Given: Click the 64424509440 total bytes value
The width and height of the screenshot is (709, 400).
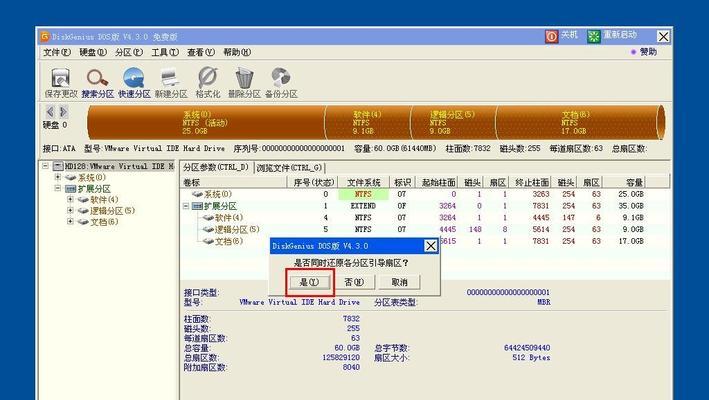Looking at the screenshot, I should click(x=527, y=348).
